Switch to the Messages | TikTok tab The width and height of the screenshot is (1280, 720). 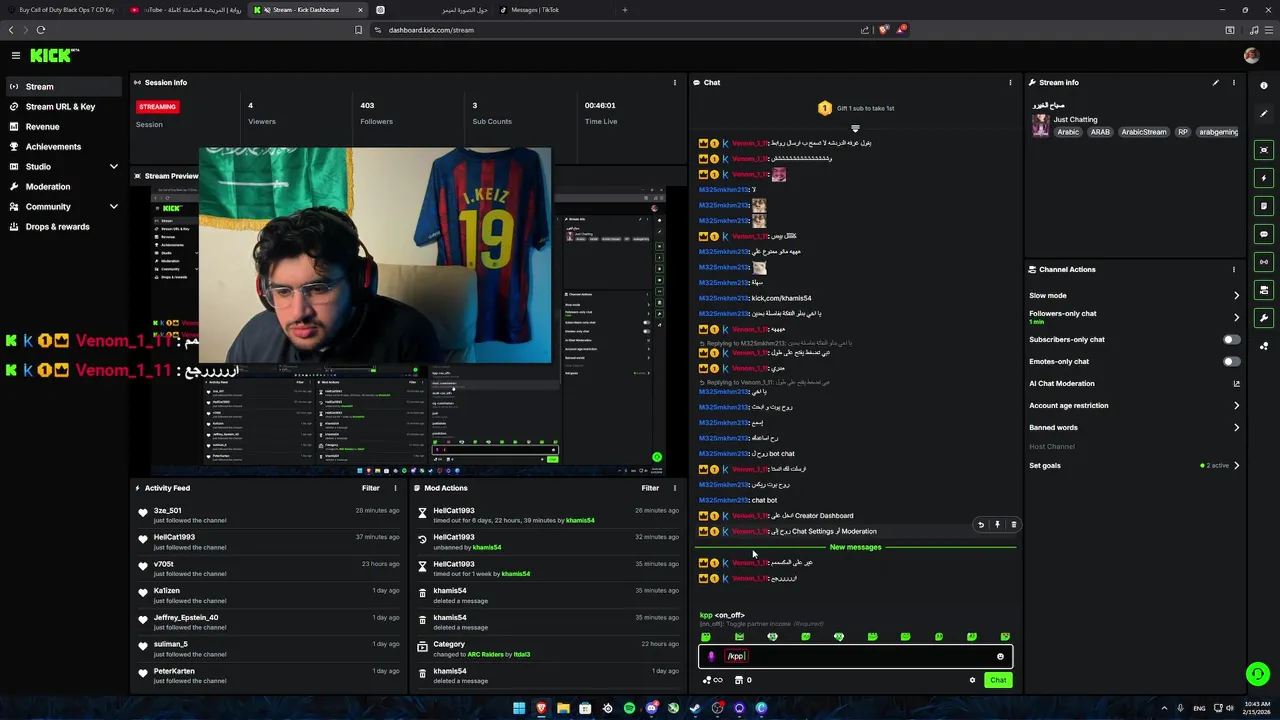[x=535, y=10]
